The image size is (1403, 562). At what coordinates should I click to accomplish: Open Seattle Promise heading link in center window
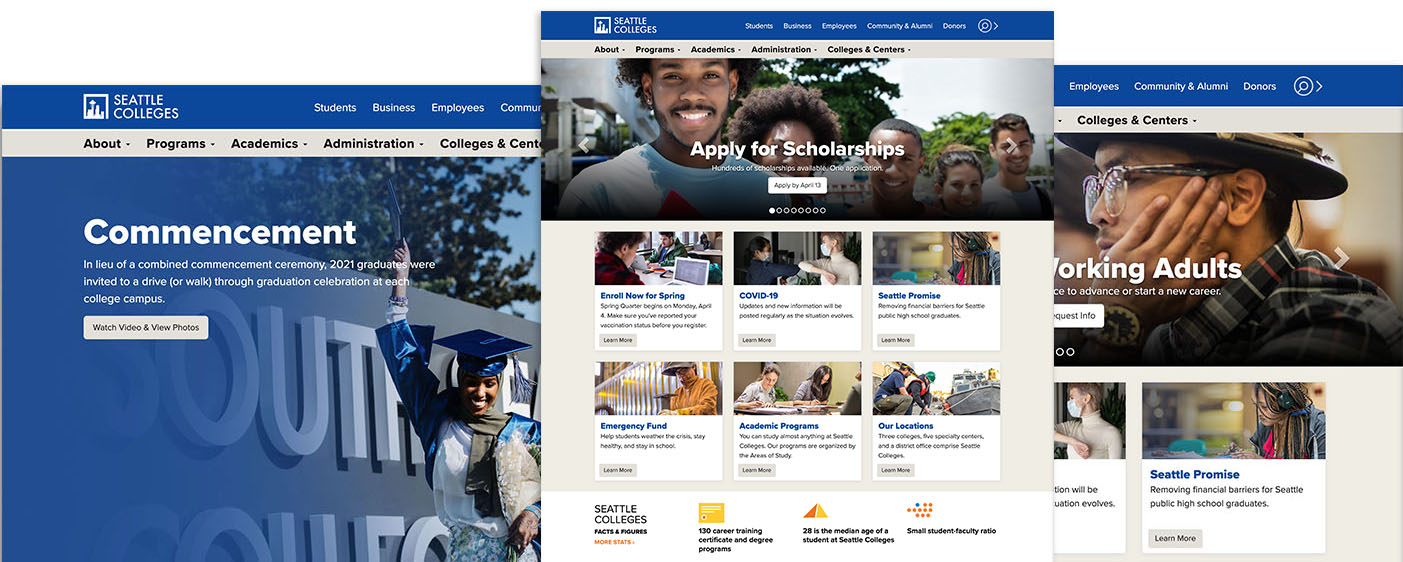[909, 296]
